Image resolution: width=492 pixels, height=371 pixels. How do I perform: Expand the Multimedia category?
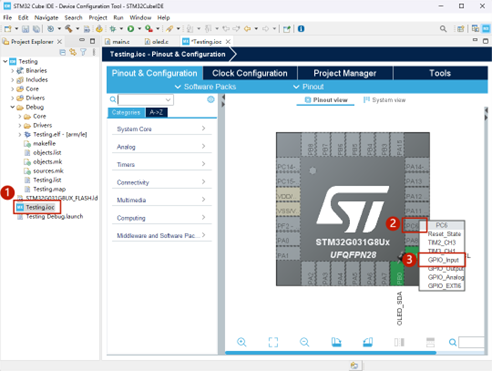pos(162,200)
